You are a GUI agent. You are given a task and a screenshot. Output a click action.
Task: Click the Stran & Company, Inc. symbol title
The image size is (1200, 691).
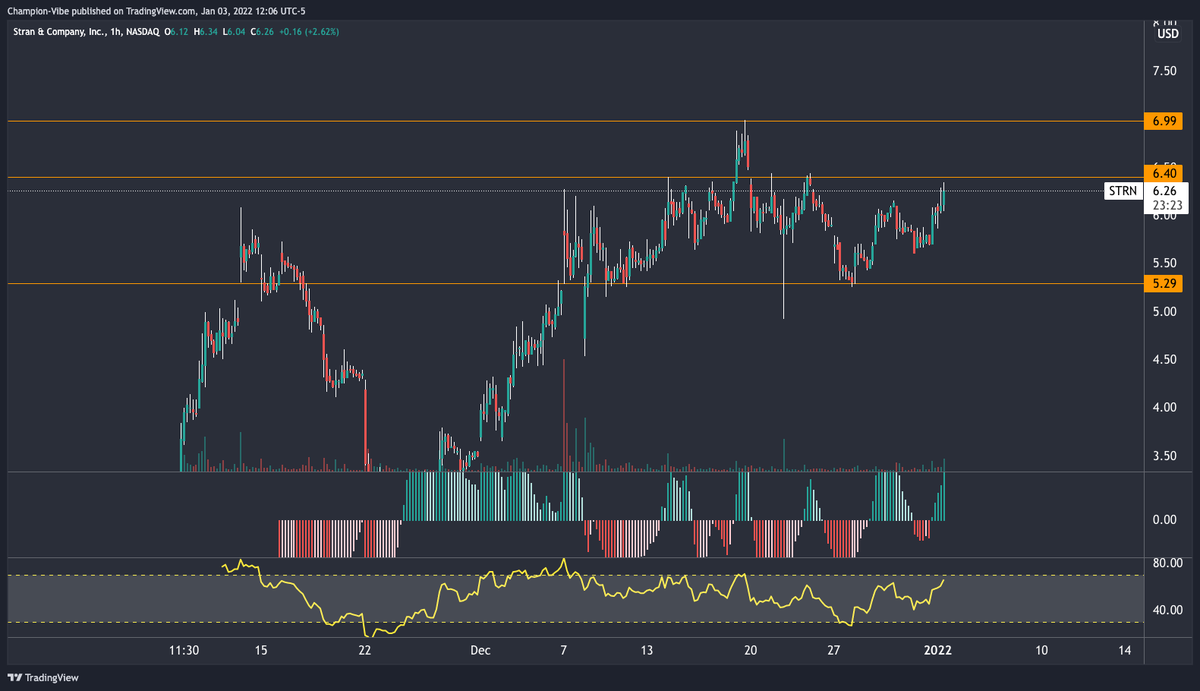tap(60, 32)
